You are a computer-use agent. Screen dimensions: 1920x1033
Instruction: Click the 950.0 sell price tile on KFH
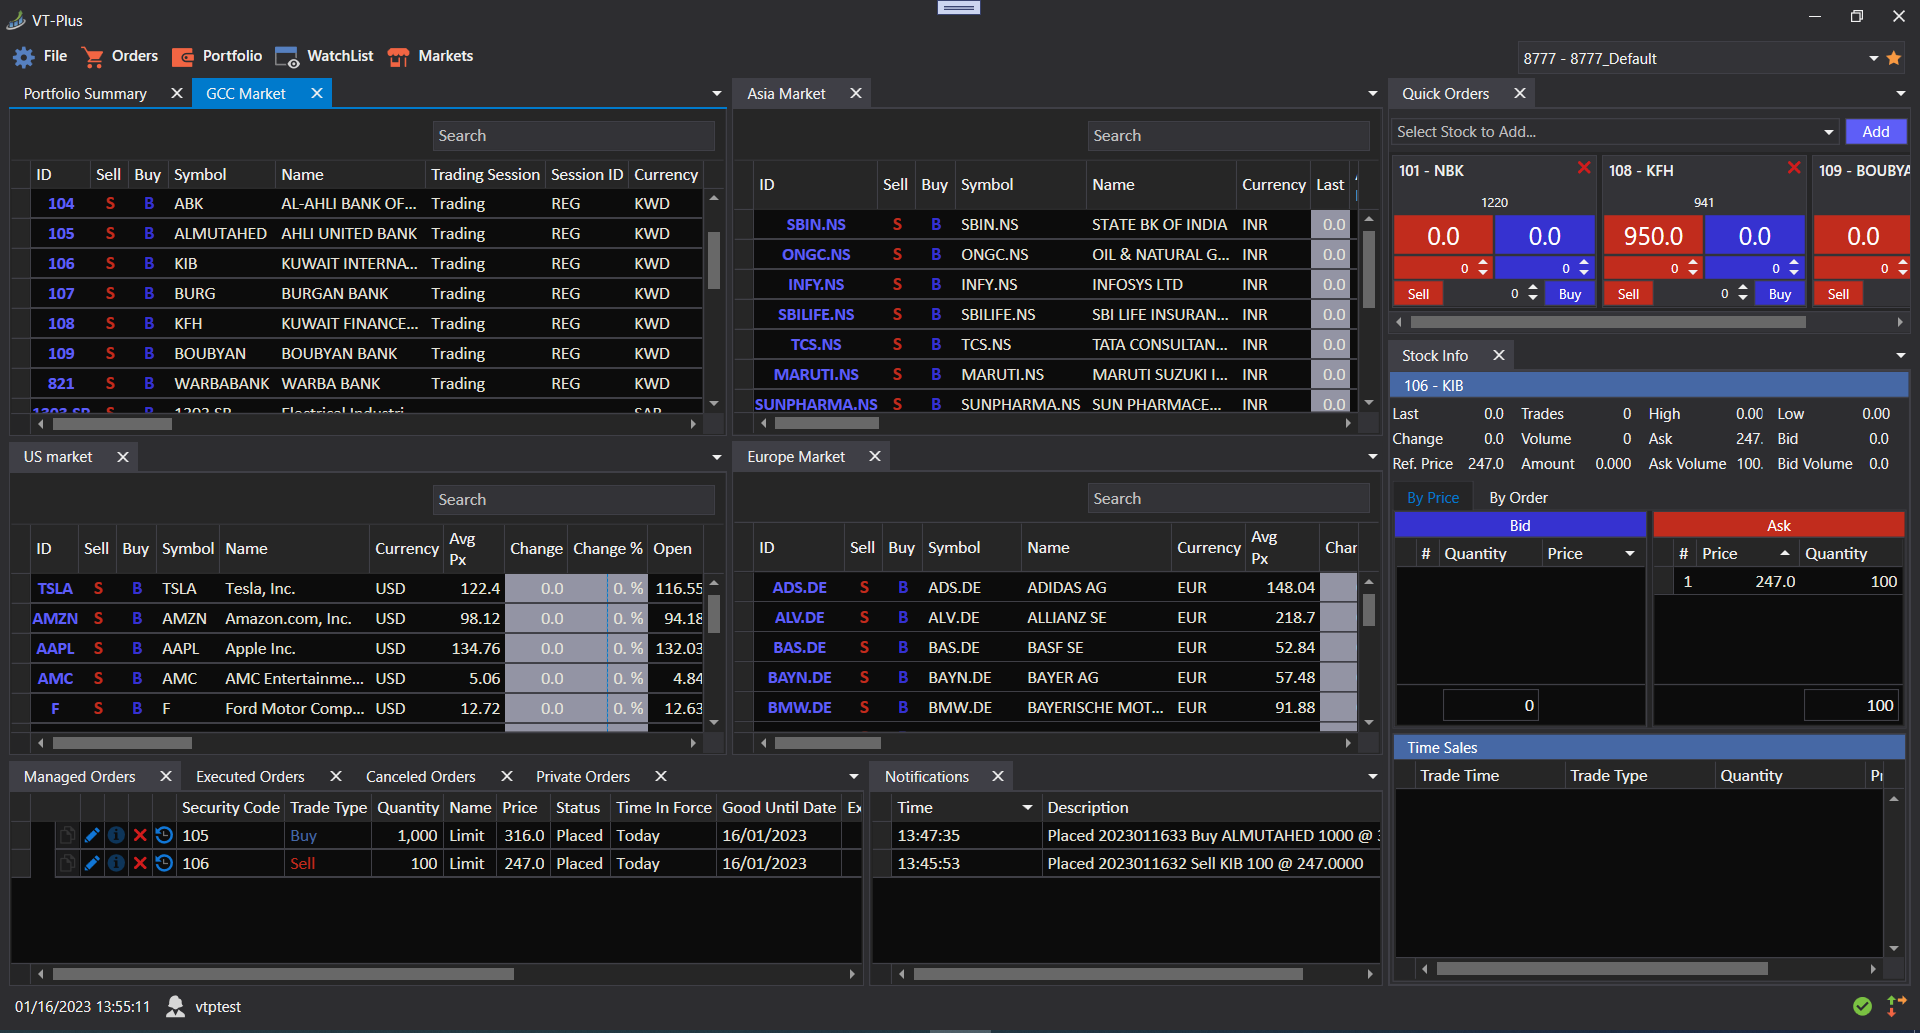pos(1653,236)
